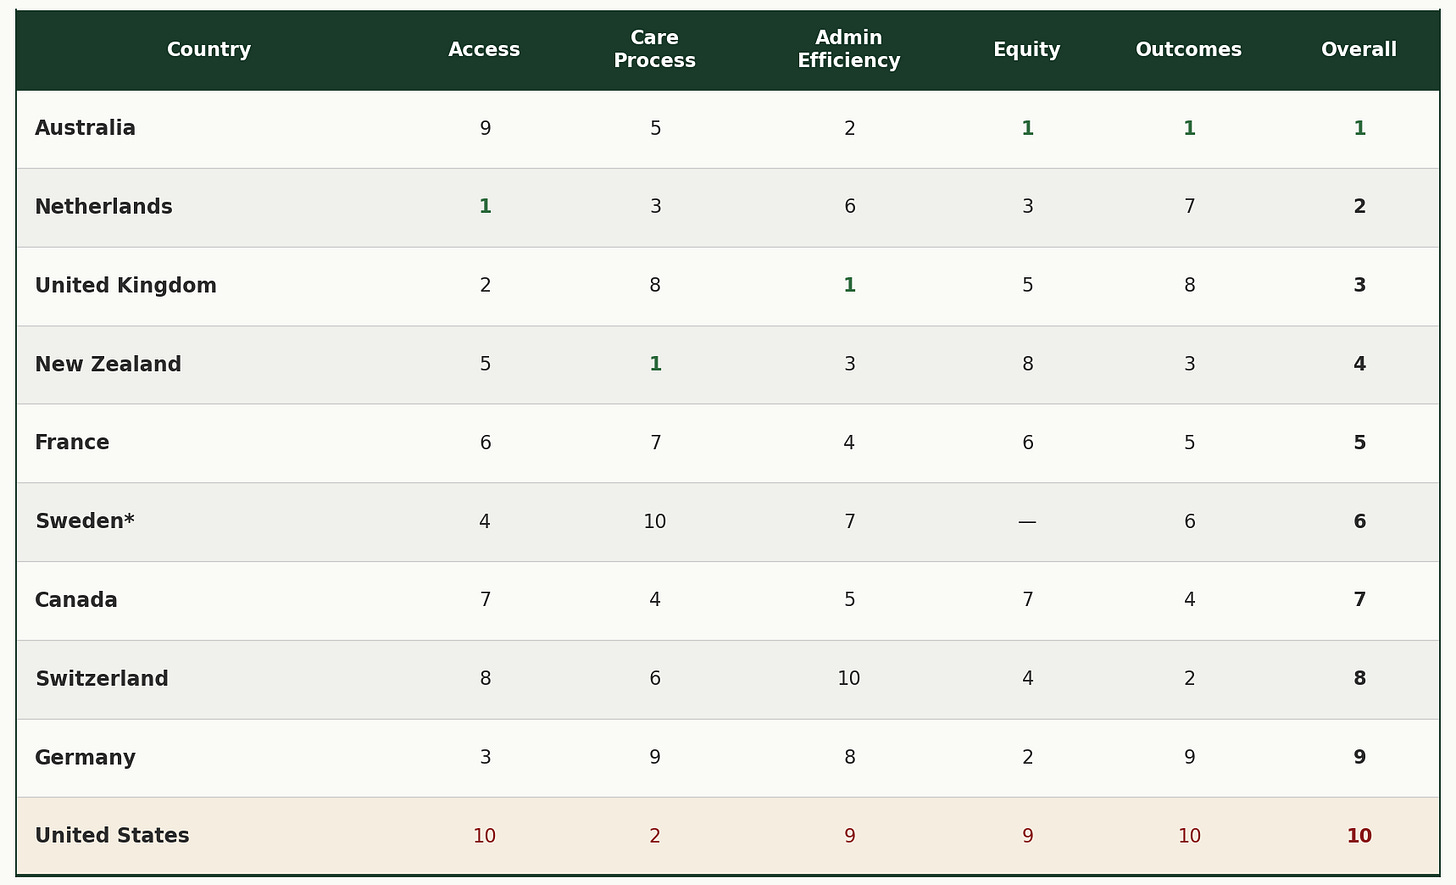Select Netherlands' Admin Efficiency value 6
The width and height of the screenshot is (1456, 885).
point(849,207)
